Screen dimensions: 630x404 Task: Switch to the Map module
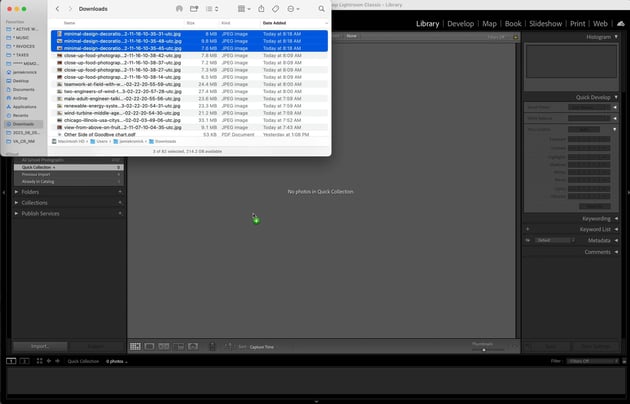point(489,24)
